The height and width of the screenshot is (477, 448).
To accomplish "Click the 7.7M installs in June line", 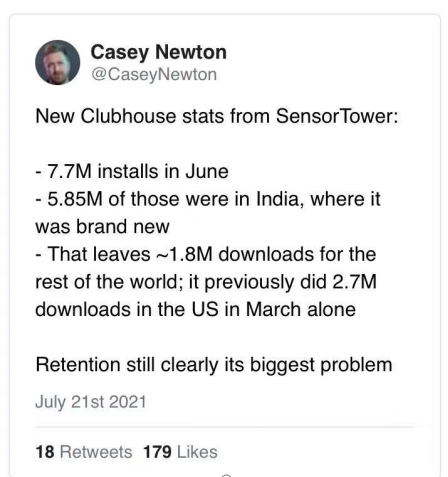I will 132,171.
